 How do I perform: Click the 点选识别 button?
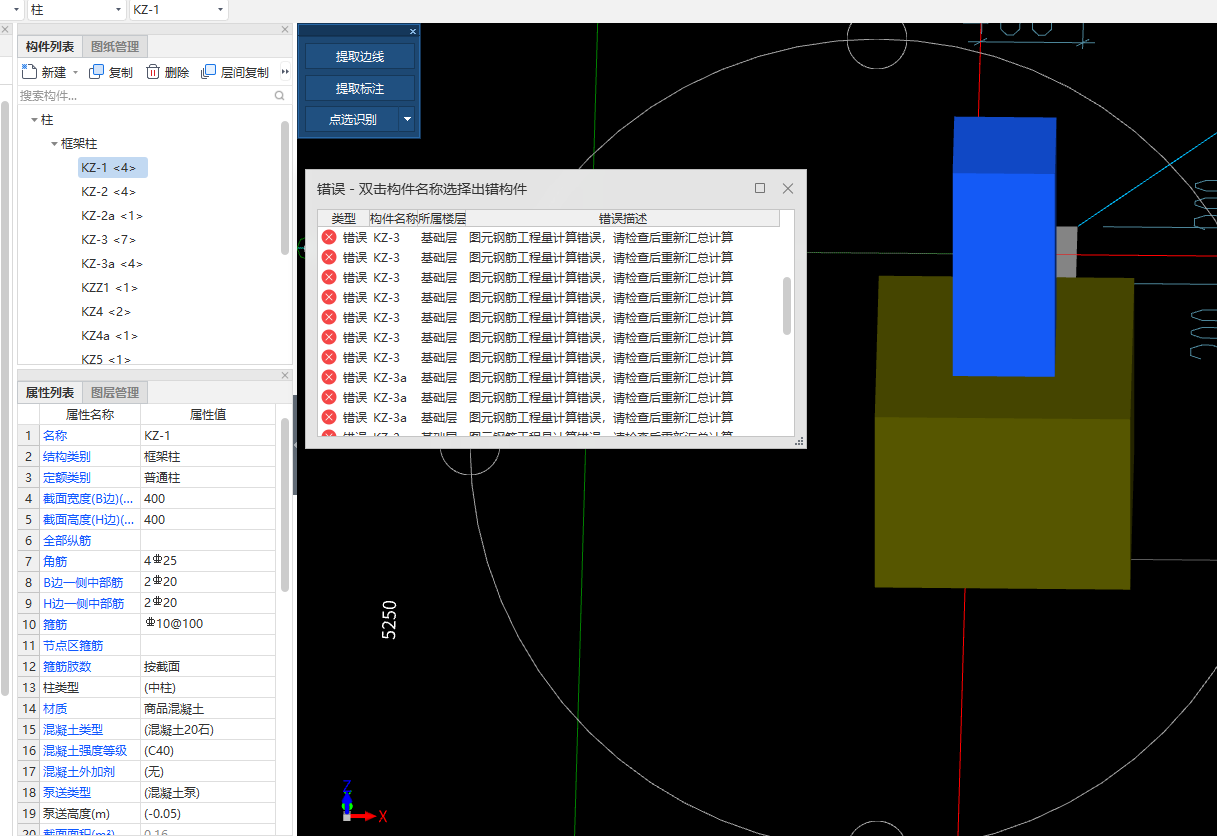tap(353, 119)
